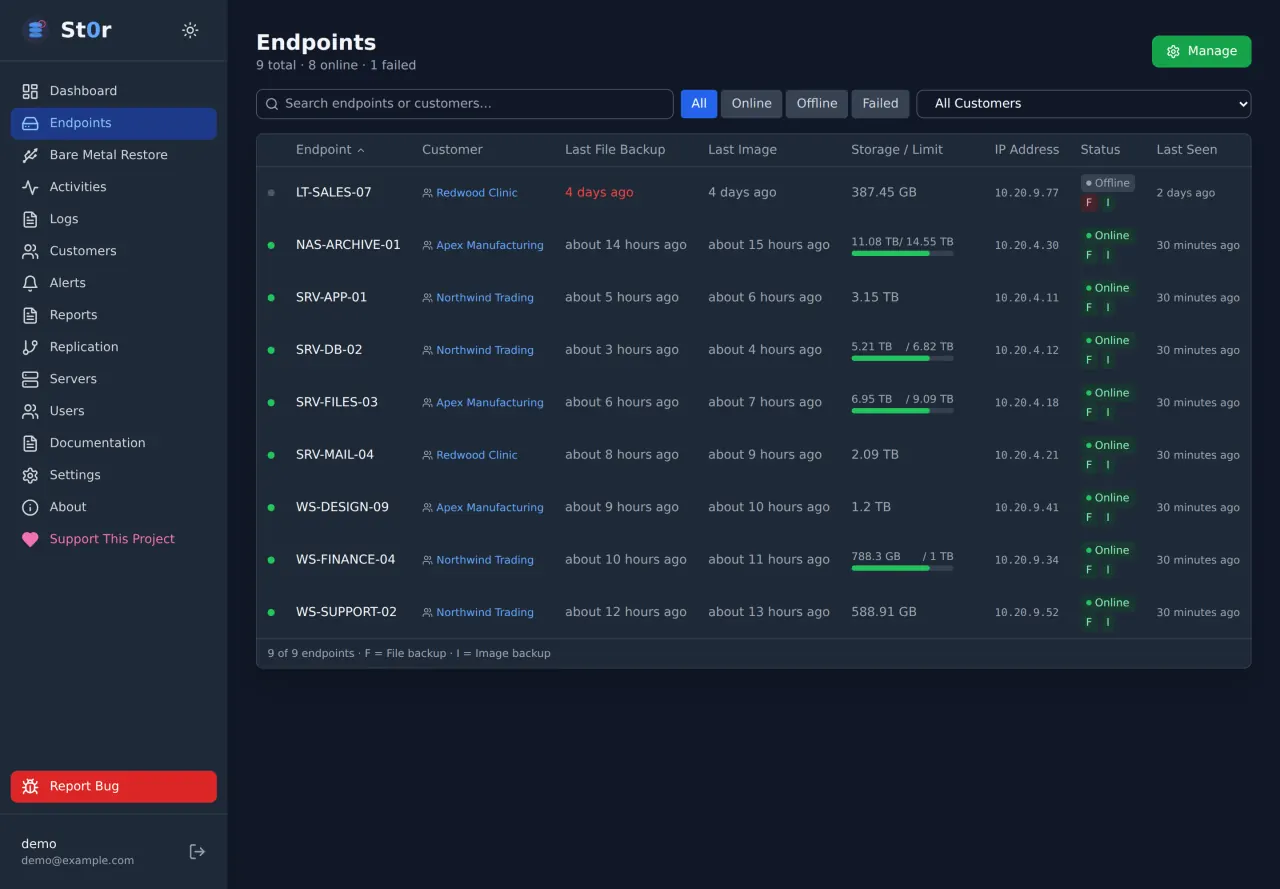The height and width of the screenshot is (889, 1280).
Task: Click the Manage button
Action: click(1201, 52)
